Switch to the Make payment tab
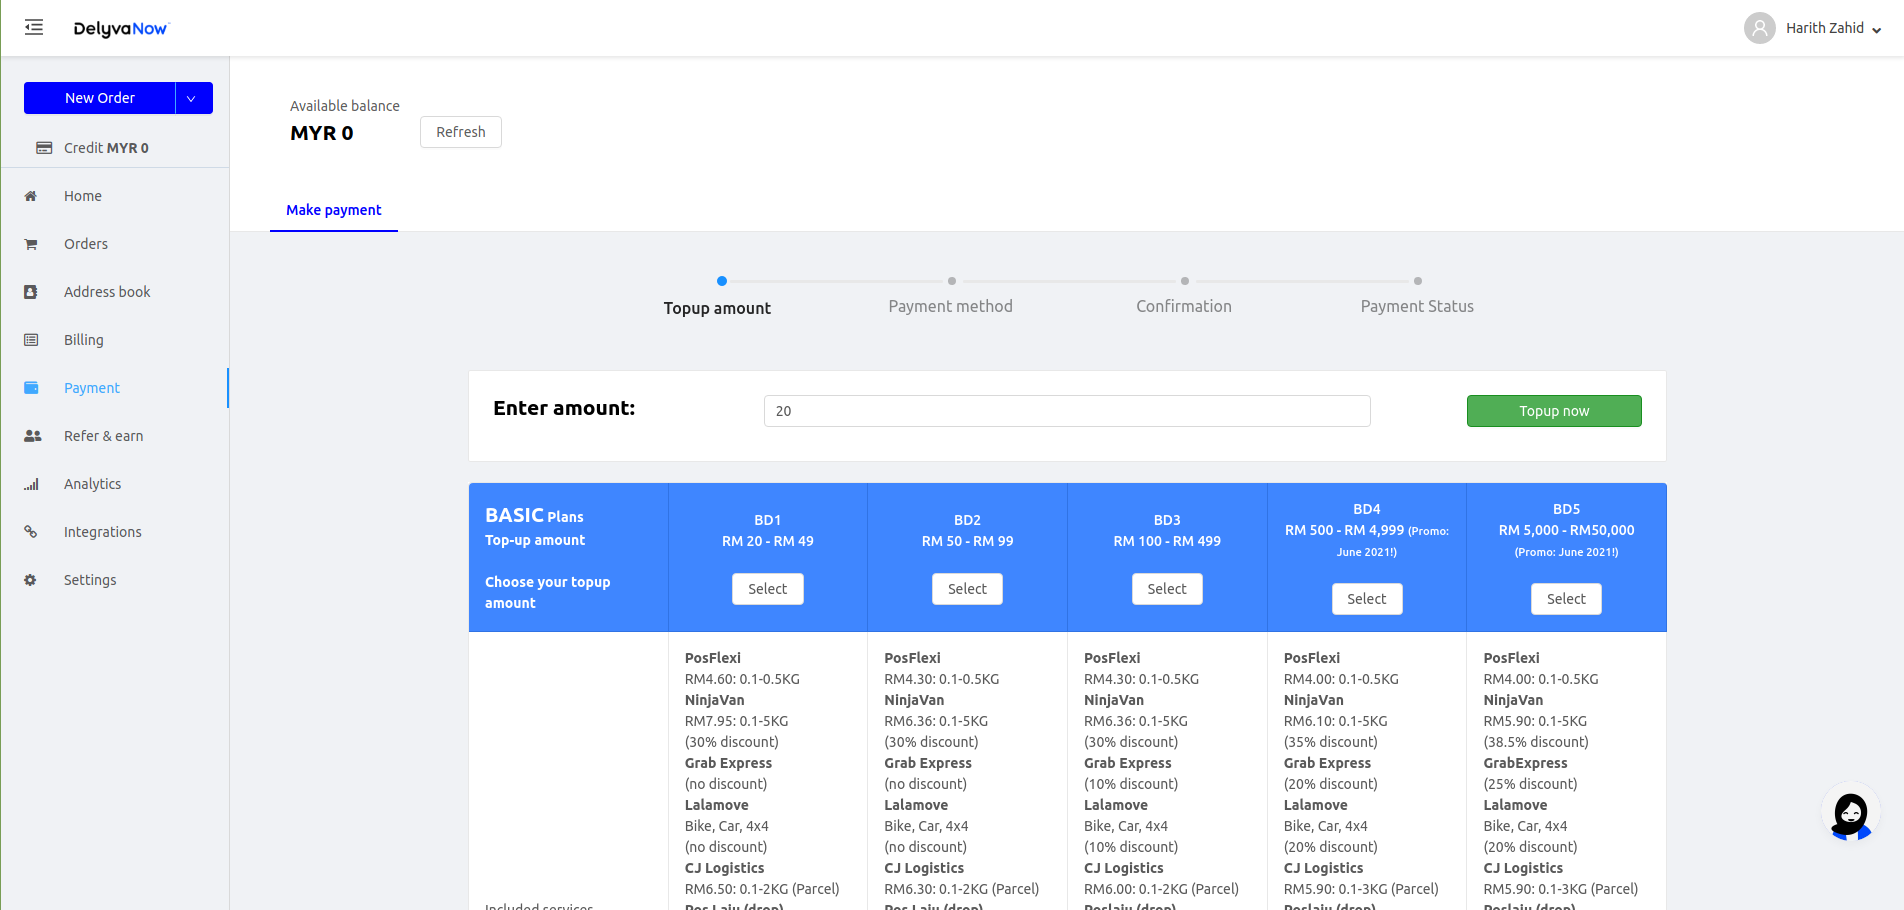The image size is (1904, 910). [x=333, y=210]
